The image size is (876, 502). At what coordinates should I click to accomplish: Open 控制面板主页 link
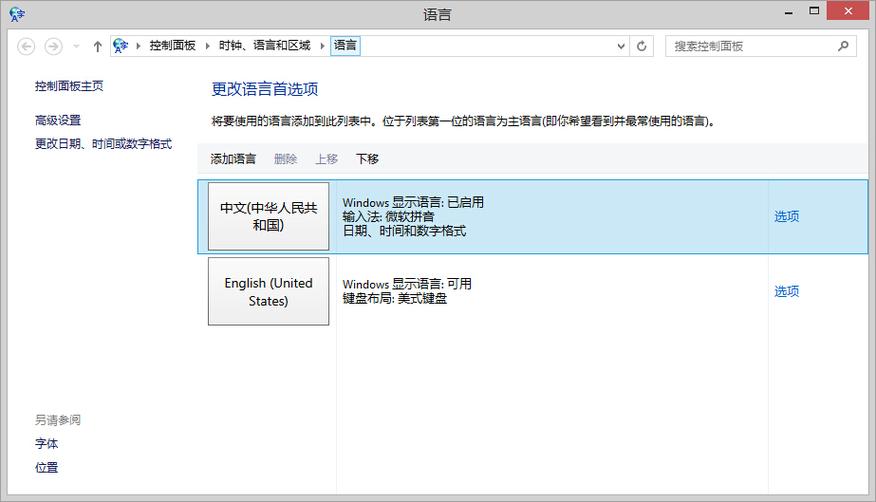[69, 86]
